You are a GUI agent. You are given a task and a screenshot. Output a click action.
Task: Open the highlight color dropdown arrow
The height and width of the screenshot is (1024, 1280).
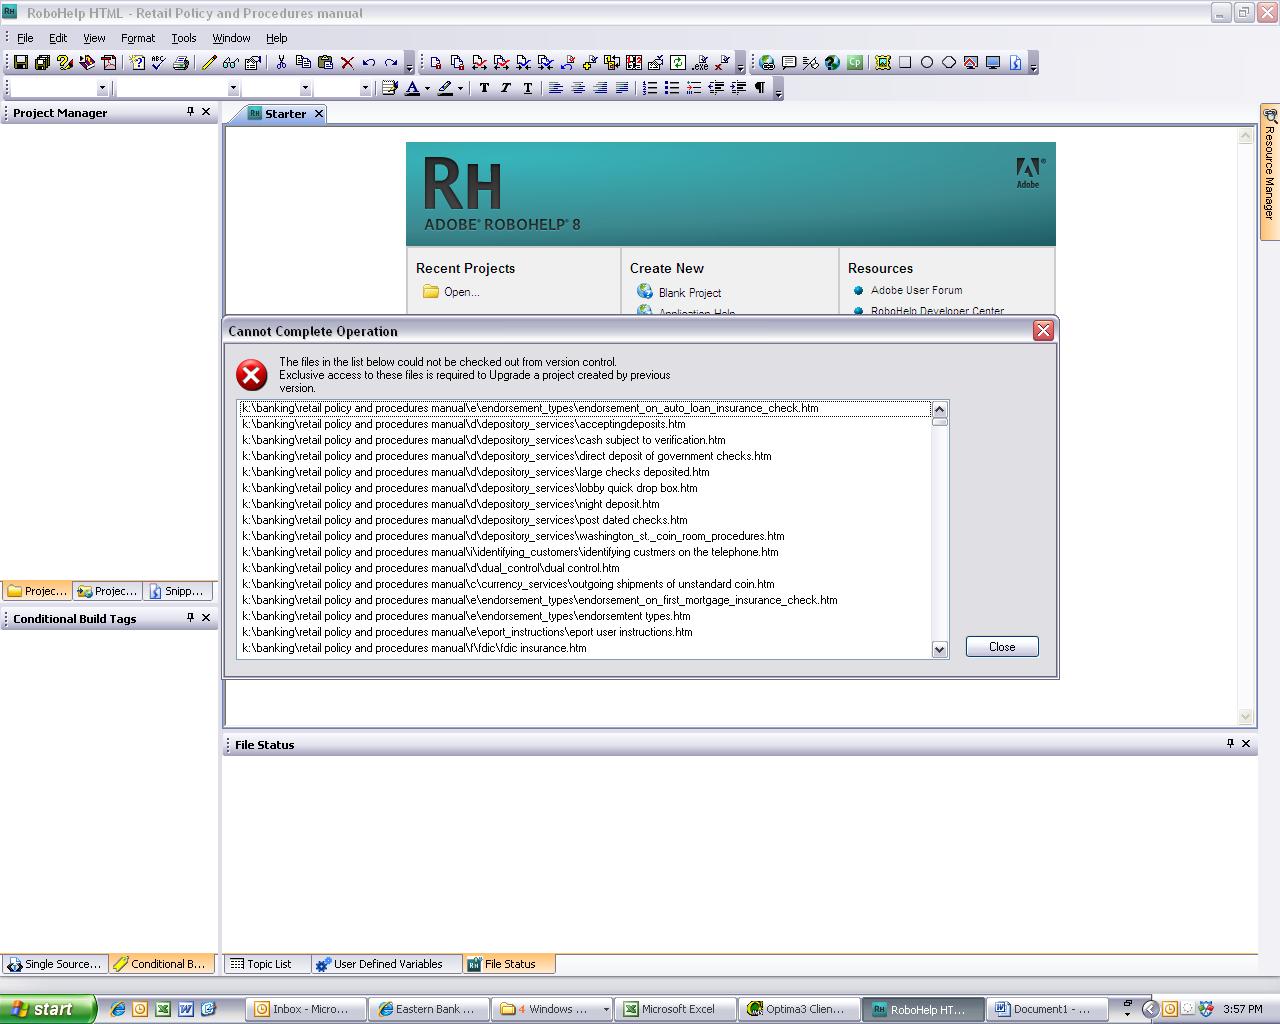pos(460,88)
